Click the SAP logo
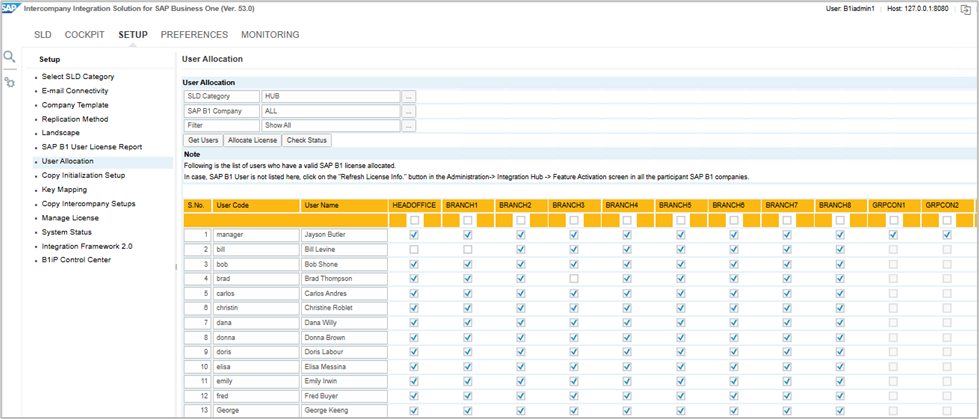The height and width of the screenshot is (419, 979). click(x=12, y=8)
